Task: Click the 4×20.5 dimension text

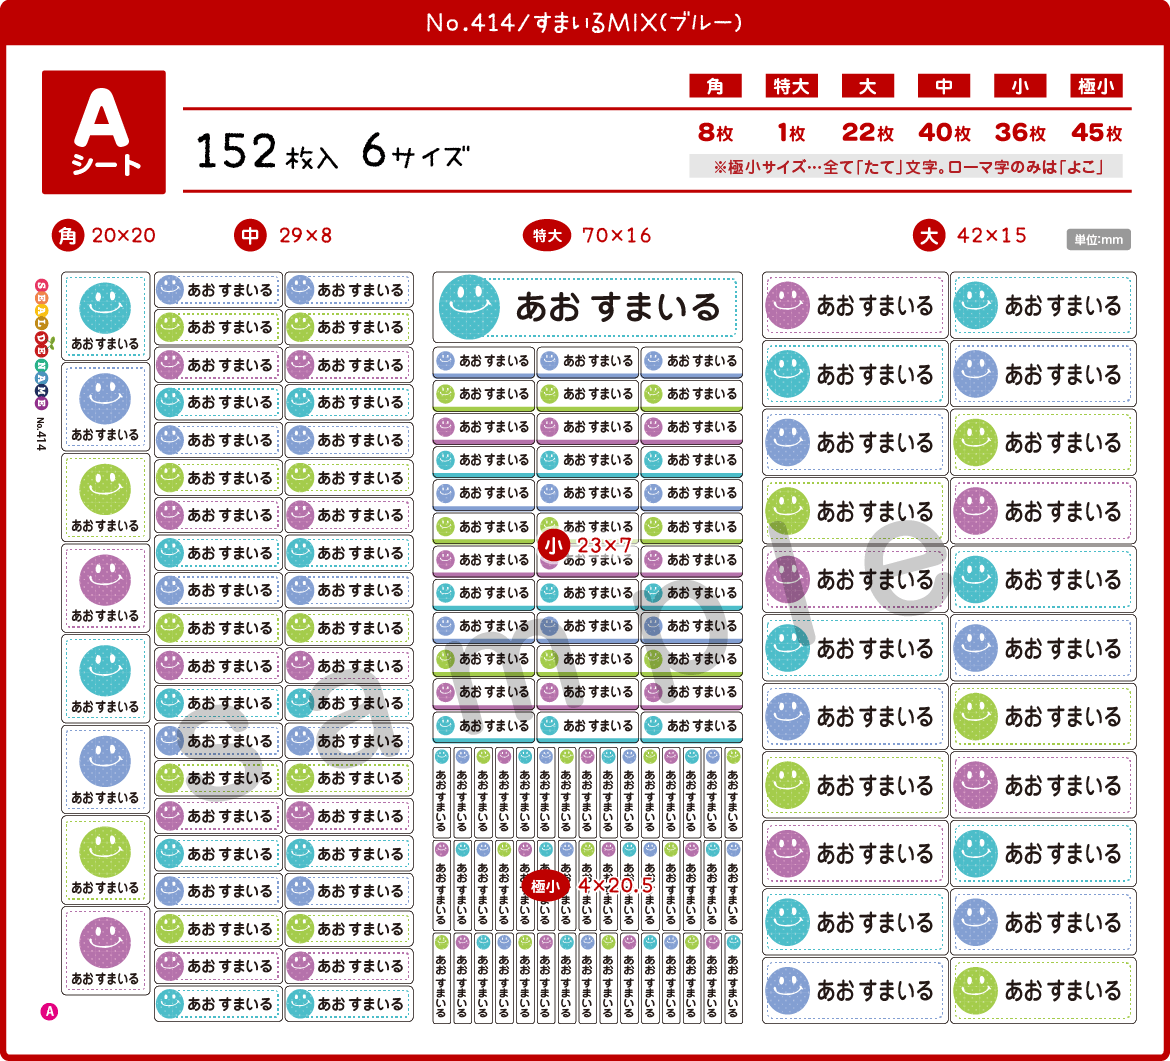Action: point(616,886)
